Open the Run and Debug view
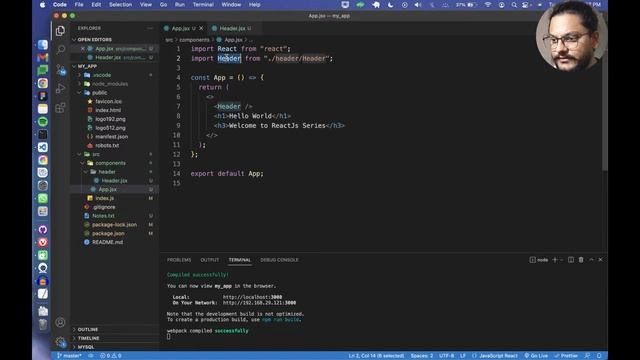 [60, 88]
